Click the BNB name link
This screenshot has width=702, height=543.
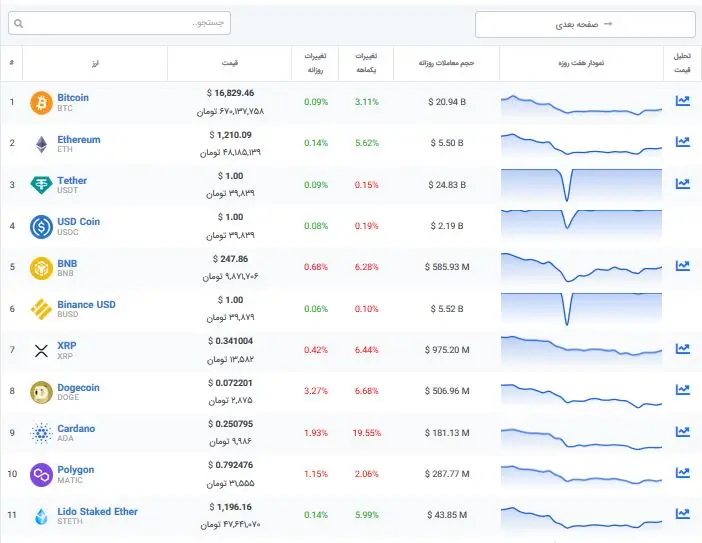(67, 263)
